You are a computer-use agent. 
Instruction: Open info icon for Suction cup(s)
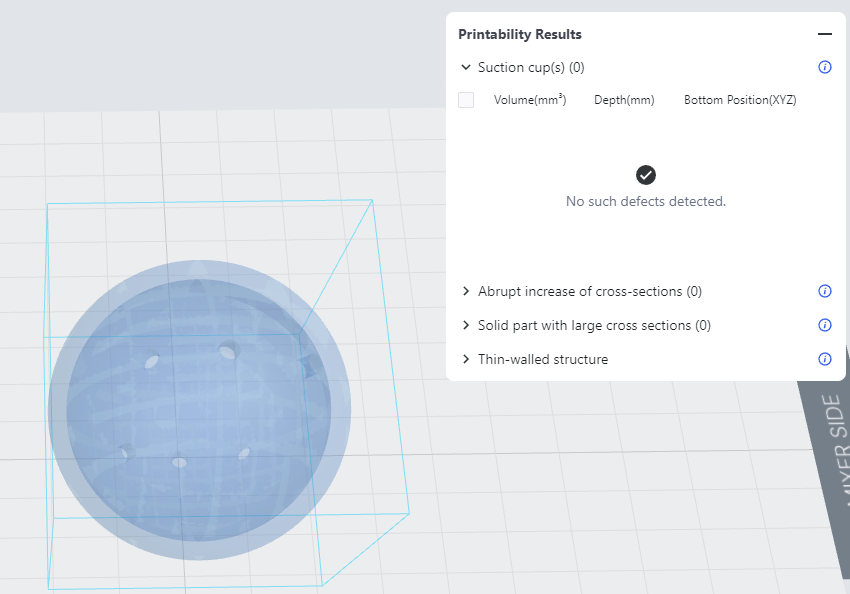pos(825,68)
